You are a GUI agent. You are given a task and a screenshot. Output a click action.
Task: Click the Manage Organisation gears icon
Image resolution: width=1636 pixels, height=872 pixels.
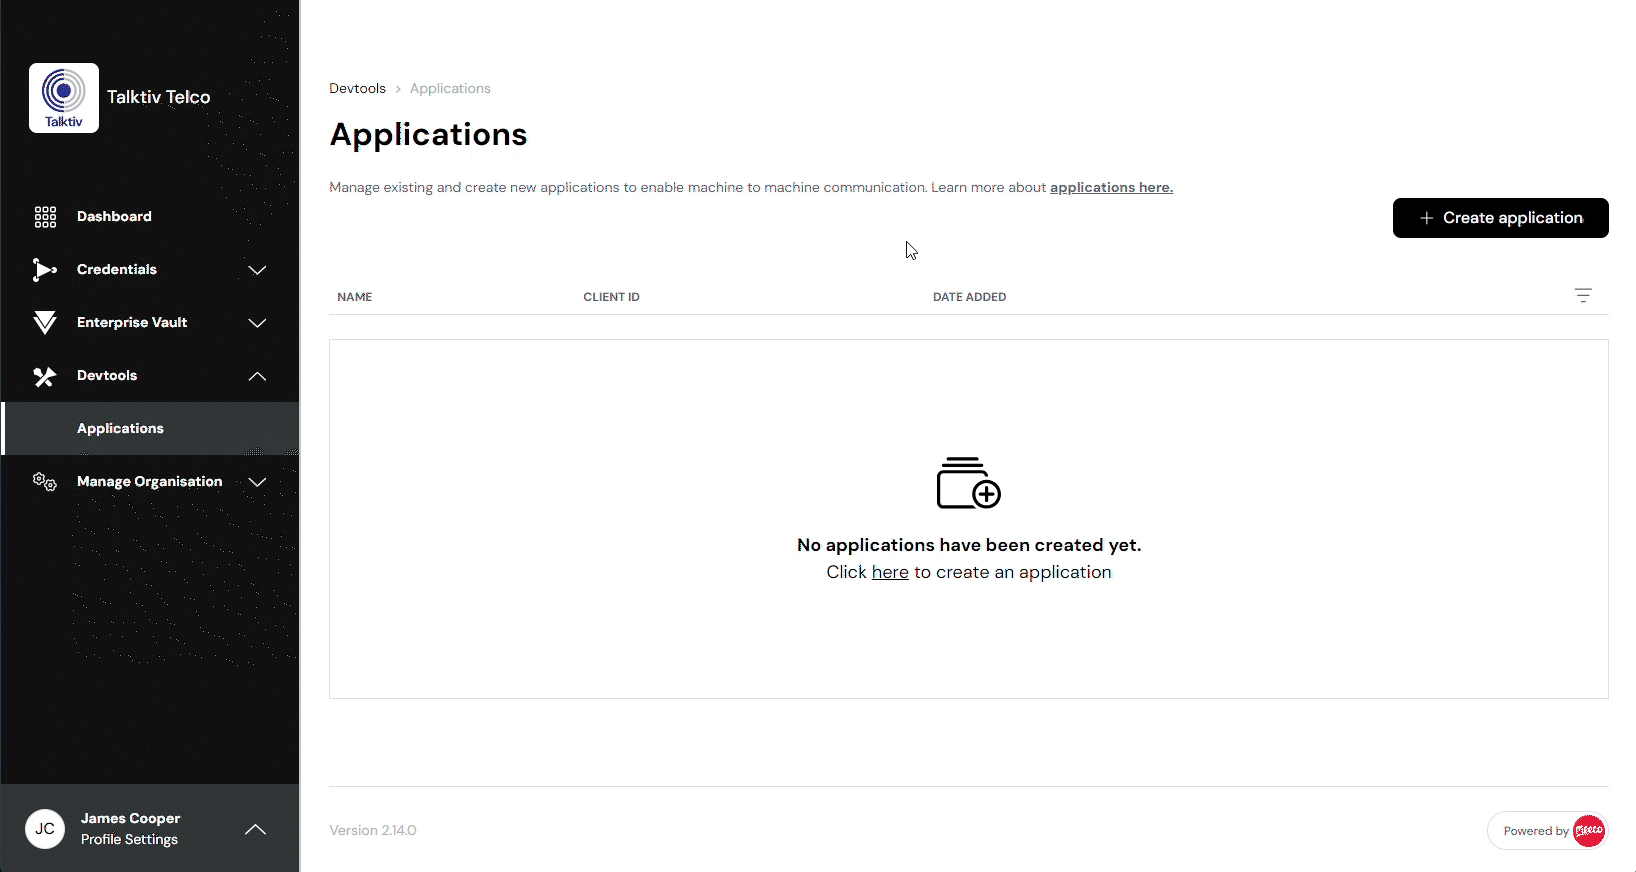(x=45, y=482)
